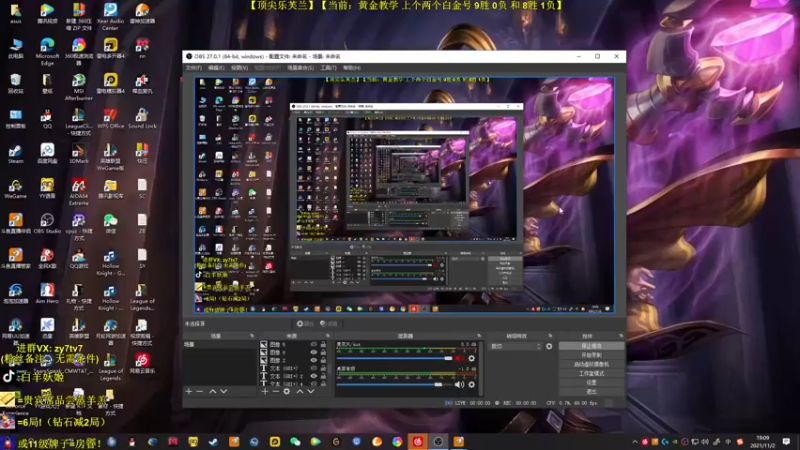Viewport: 800px width, 450px height.
Task: Pop out the Audio Mixer dock panel
Action: click(479, 336)
